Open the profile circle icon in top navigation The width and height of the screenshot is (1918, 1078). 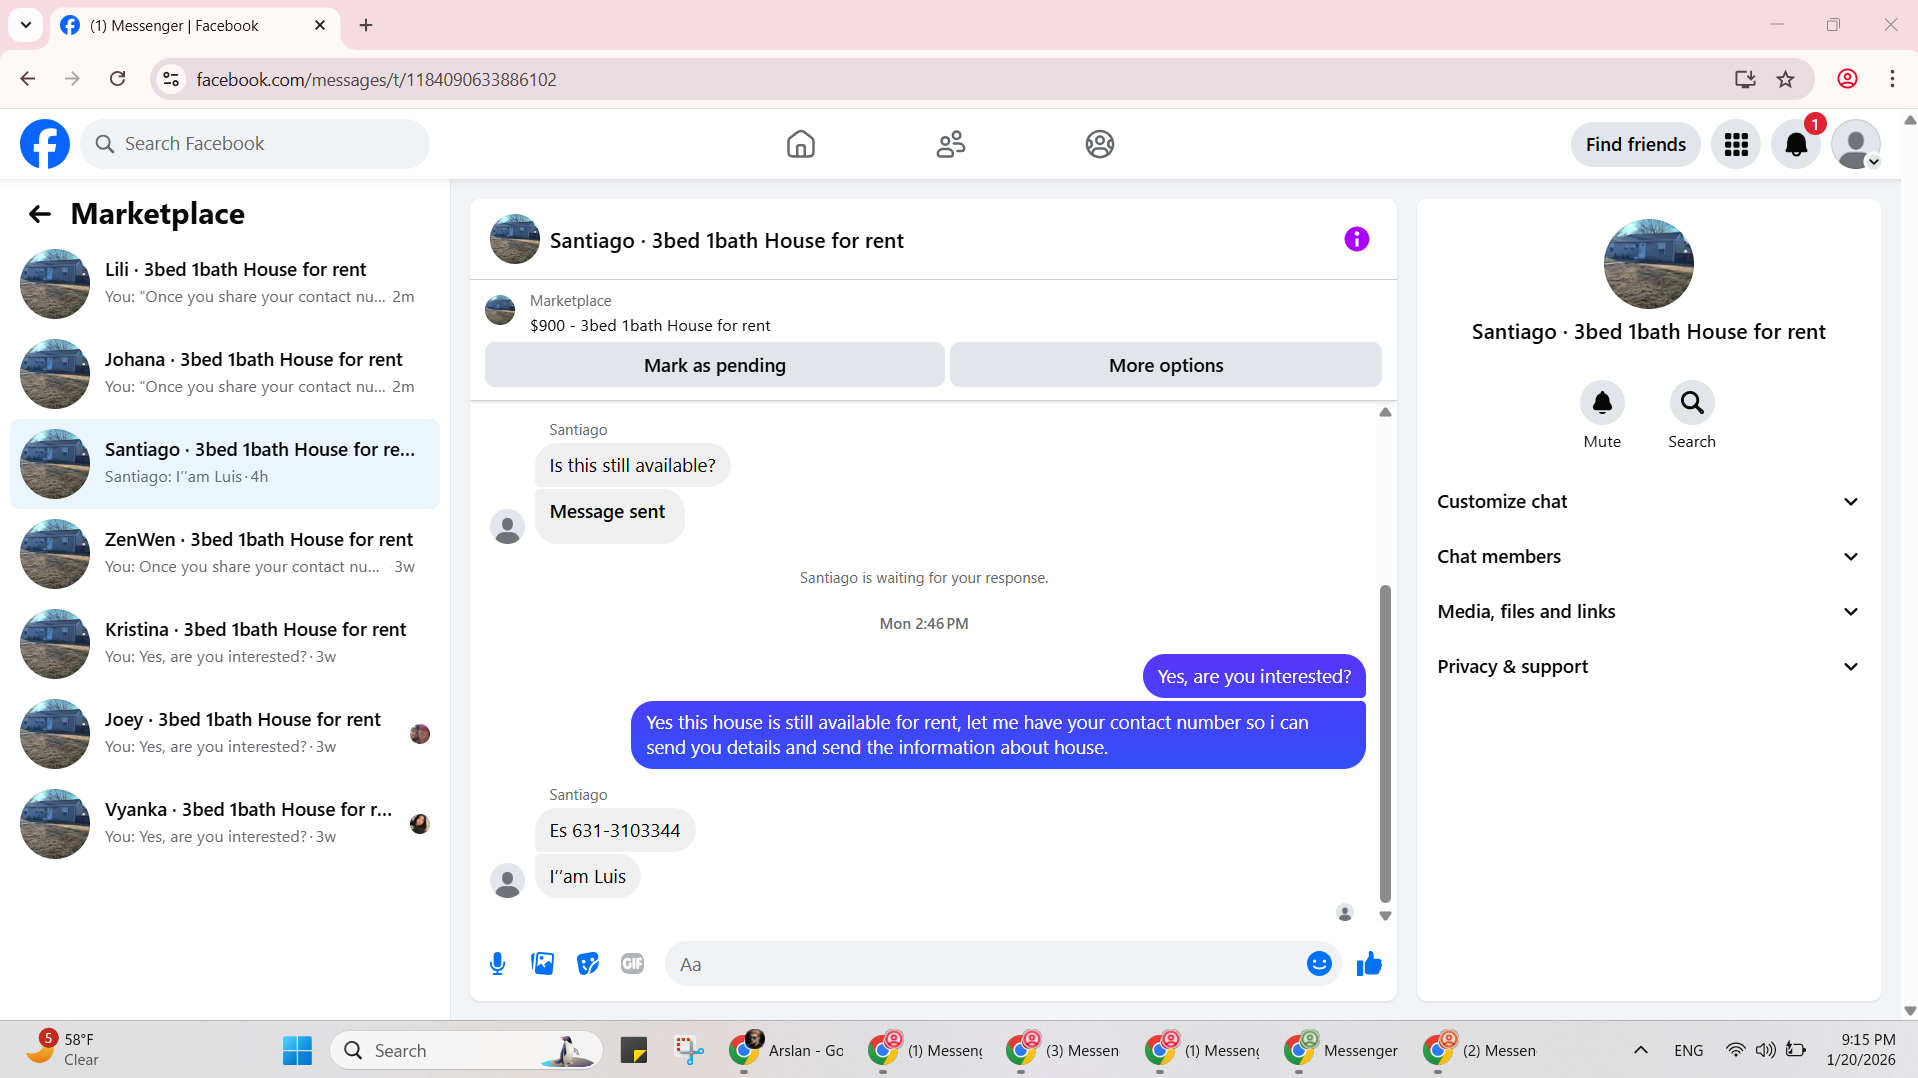click(1100, 144)
